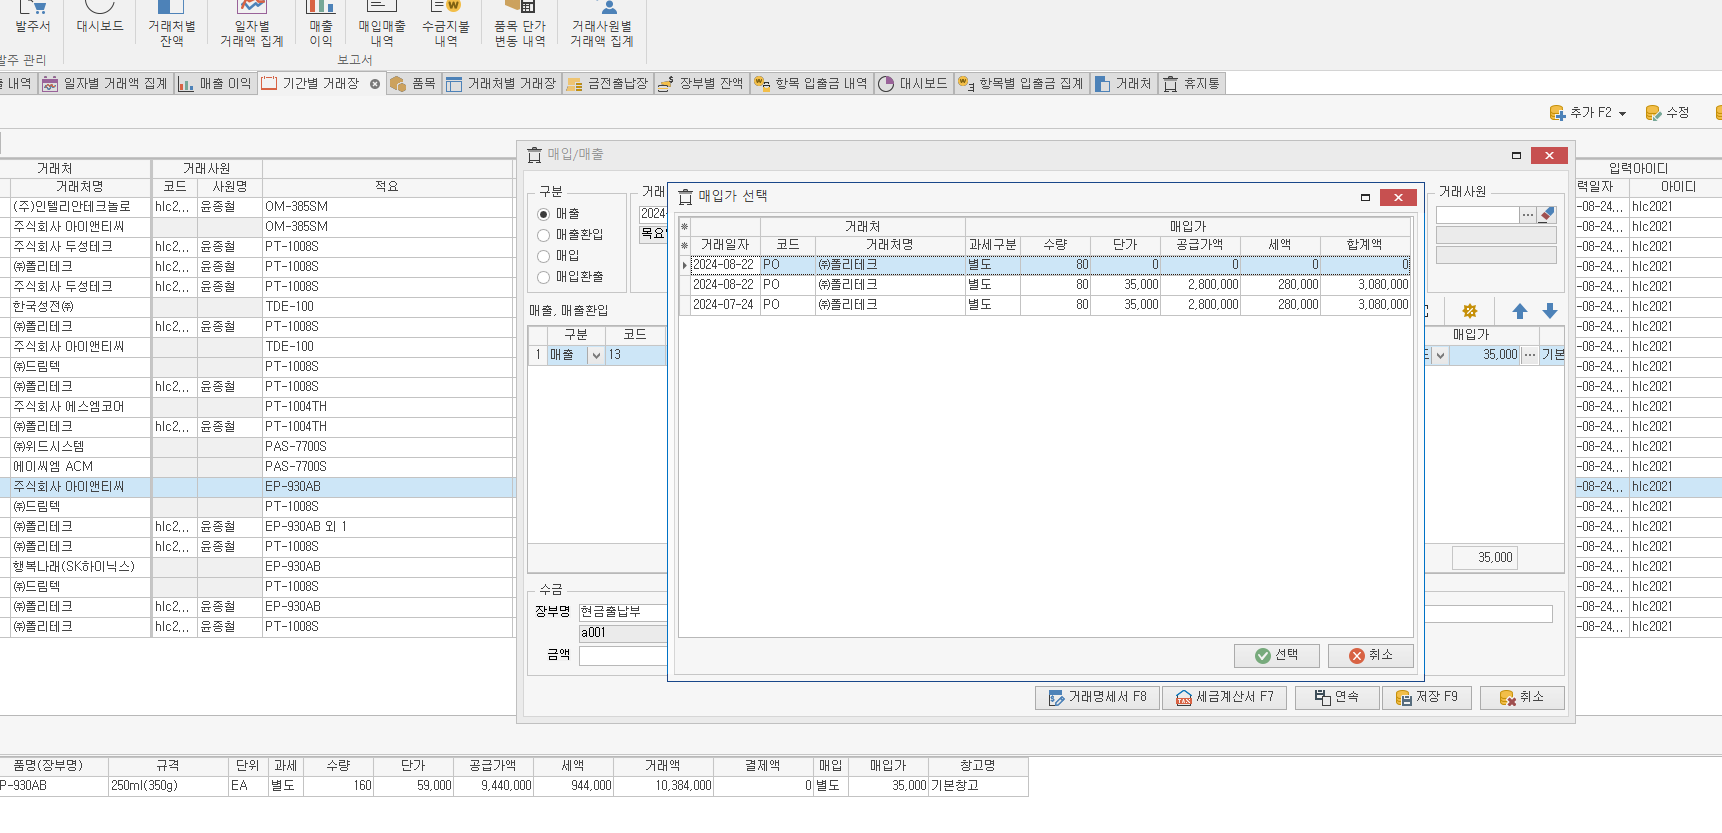Expand the 추가 F2 dropdown arrow
Viewport: 1722px width, 833px height.
coord(1622,114)
